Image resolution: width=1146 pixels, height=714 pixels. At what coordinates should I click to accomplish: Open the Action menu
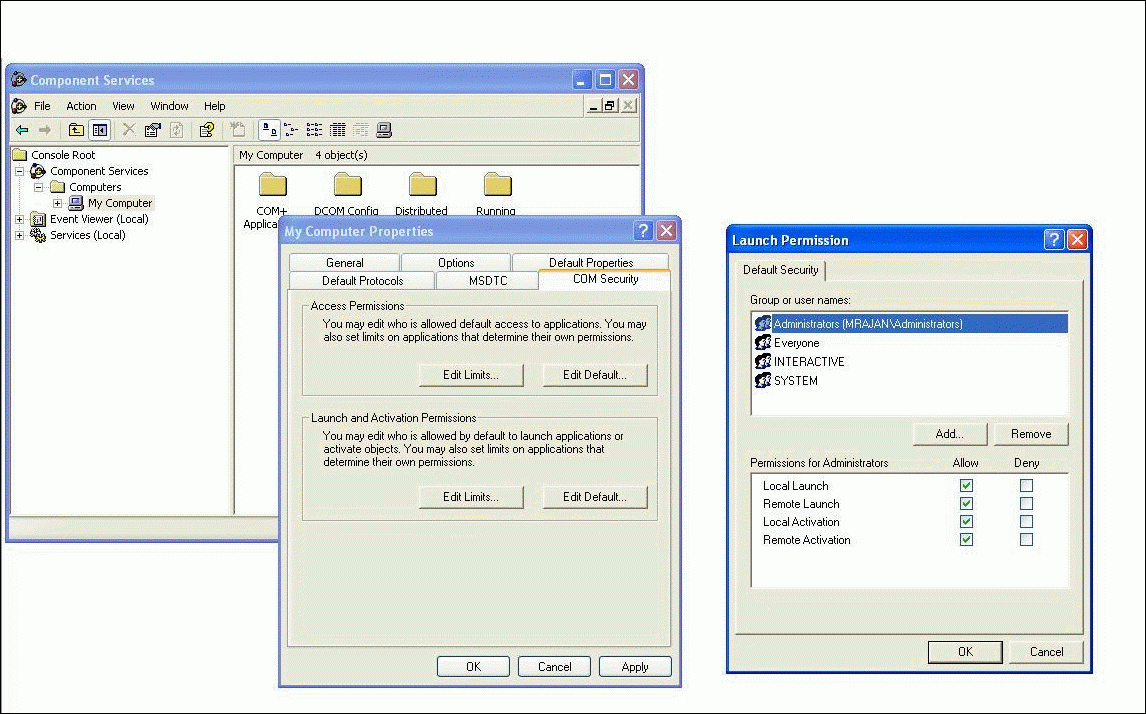click(x=81, y=106)
